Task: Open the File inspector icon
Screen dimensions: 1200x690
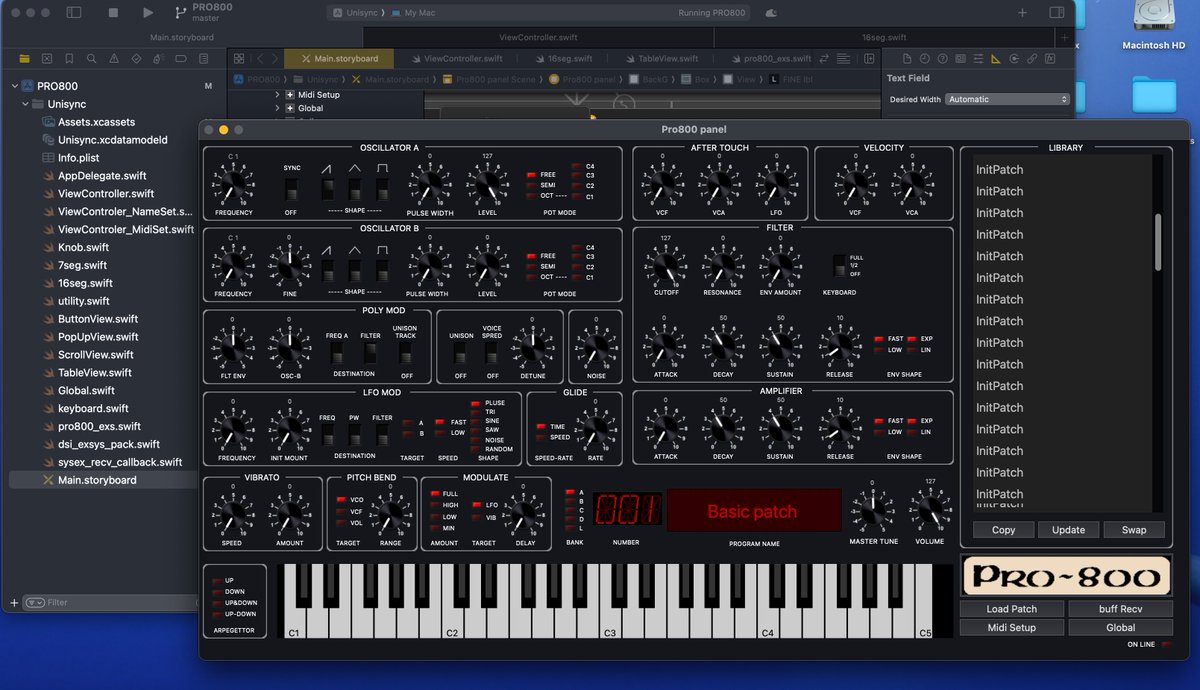Action: 906,59
